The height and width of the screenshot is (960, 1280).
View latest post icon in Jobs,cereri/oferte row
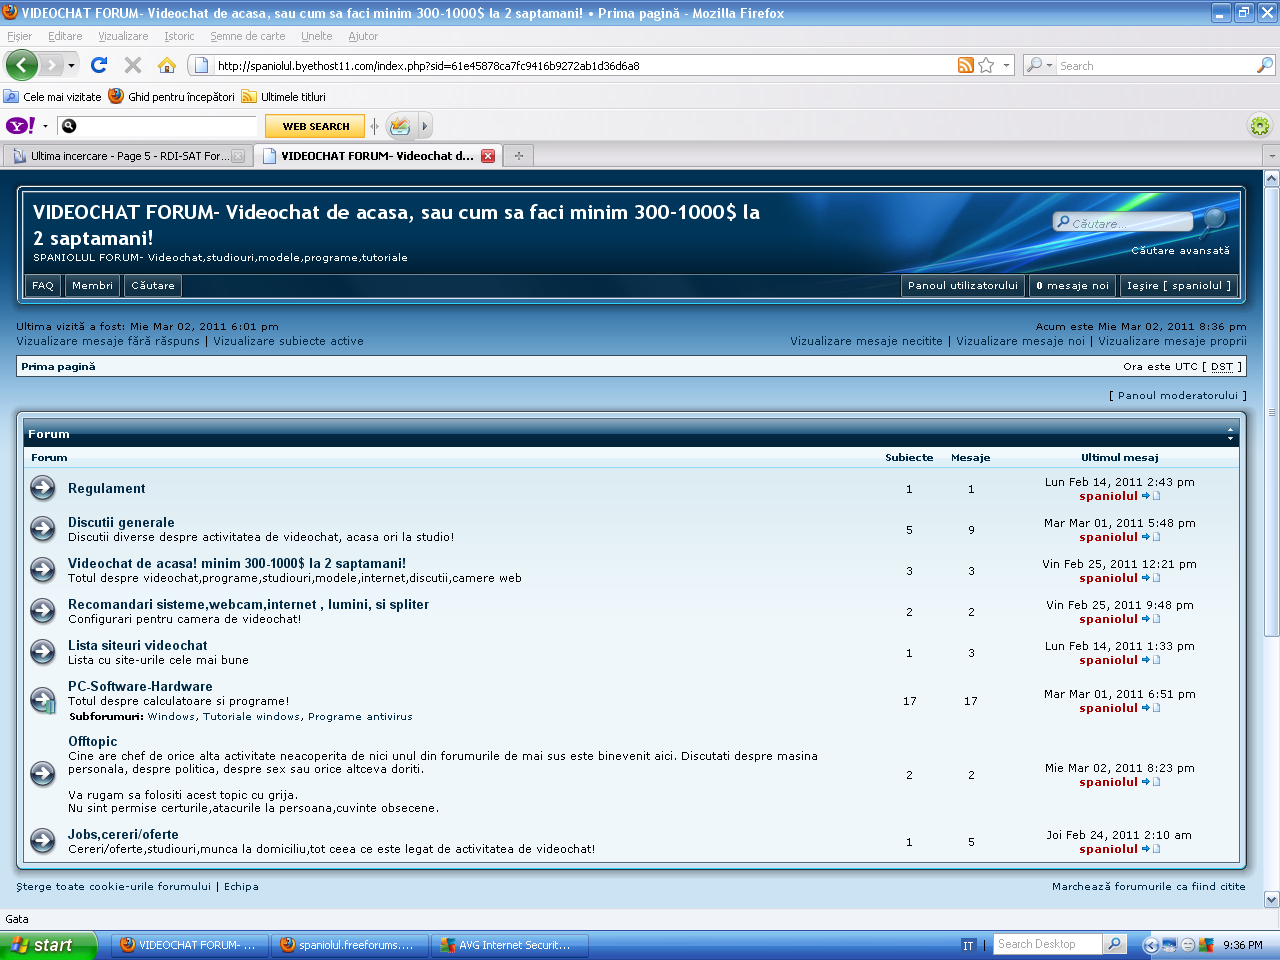(1151, 849)
